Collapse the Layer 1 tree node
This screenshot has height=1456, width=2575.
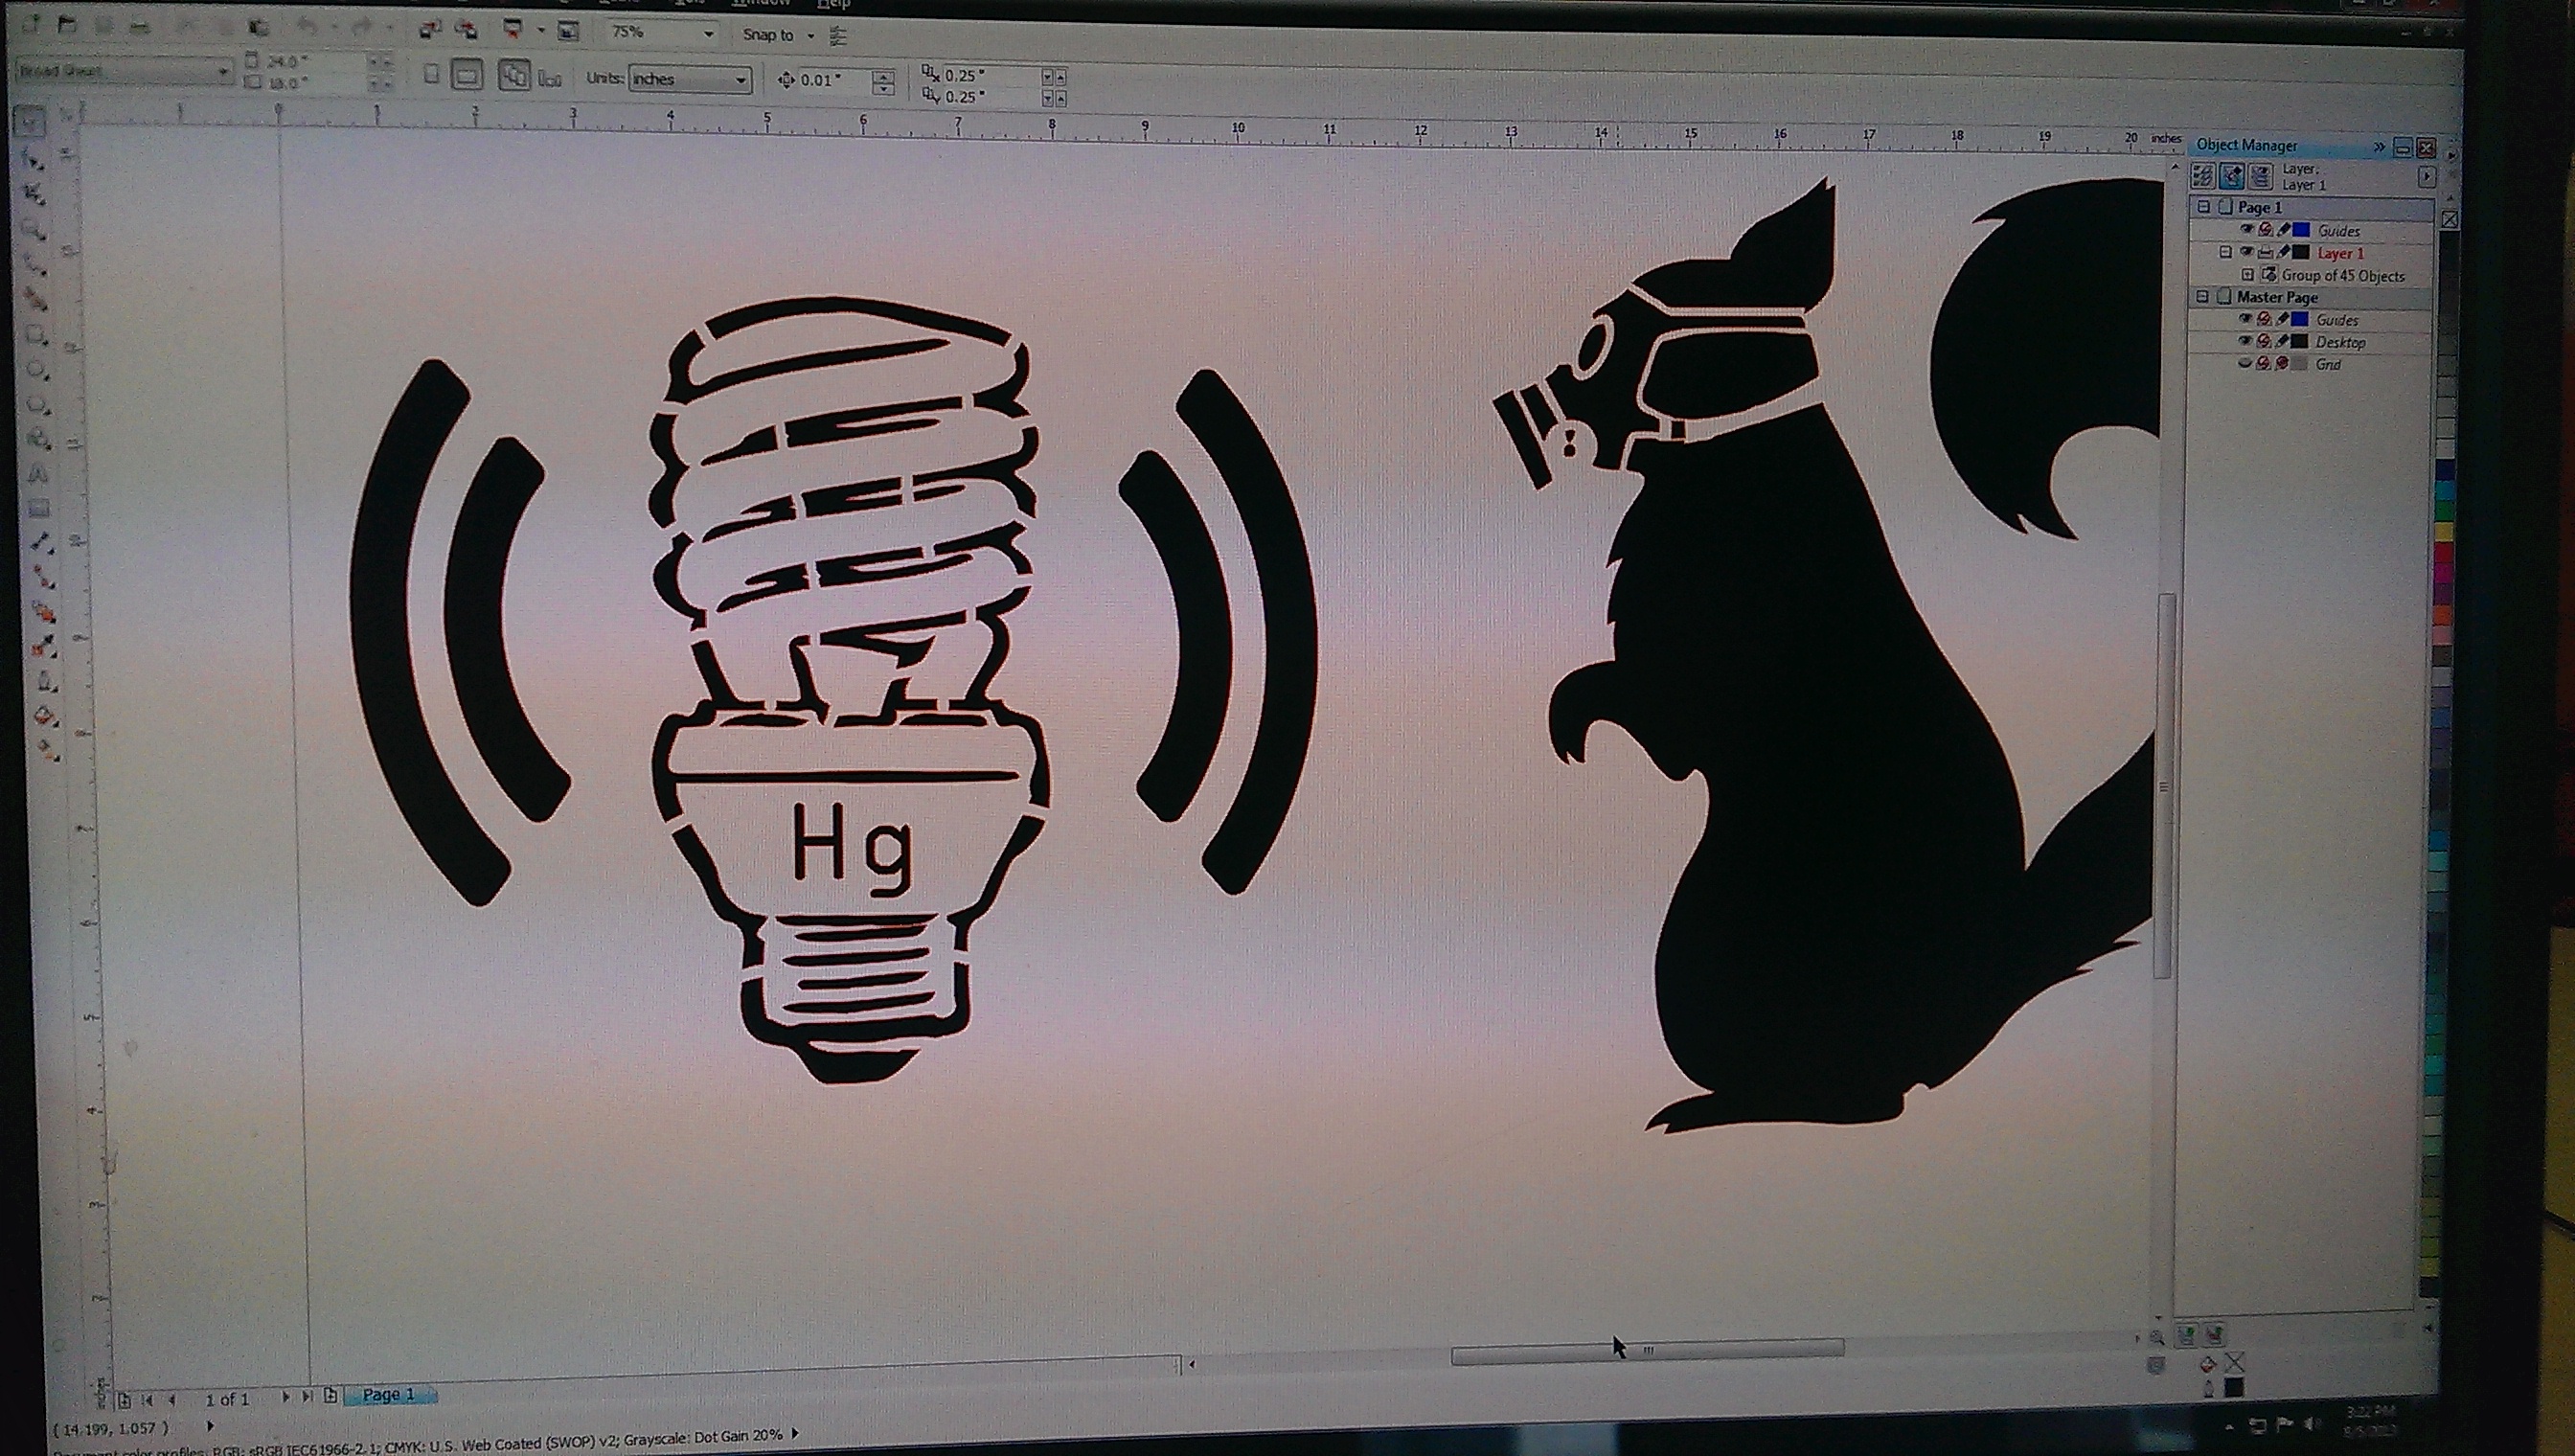[x=2226, y=253]
